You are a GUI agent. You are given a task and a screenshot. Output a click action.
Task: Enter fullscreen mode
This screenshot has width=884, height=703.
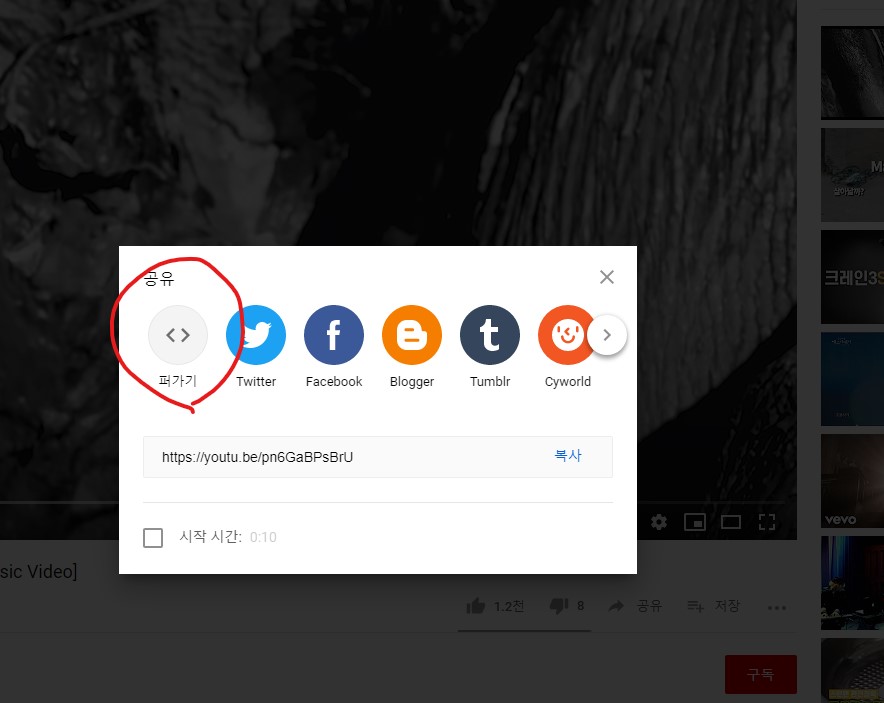pos(767,522)
